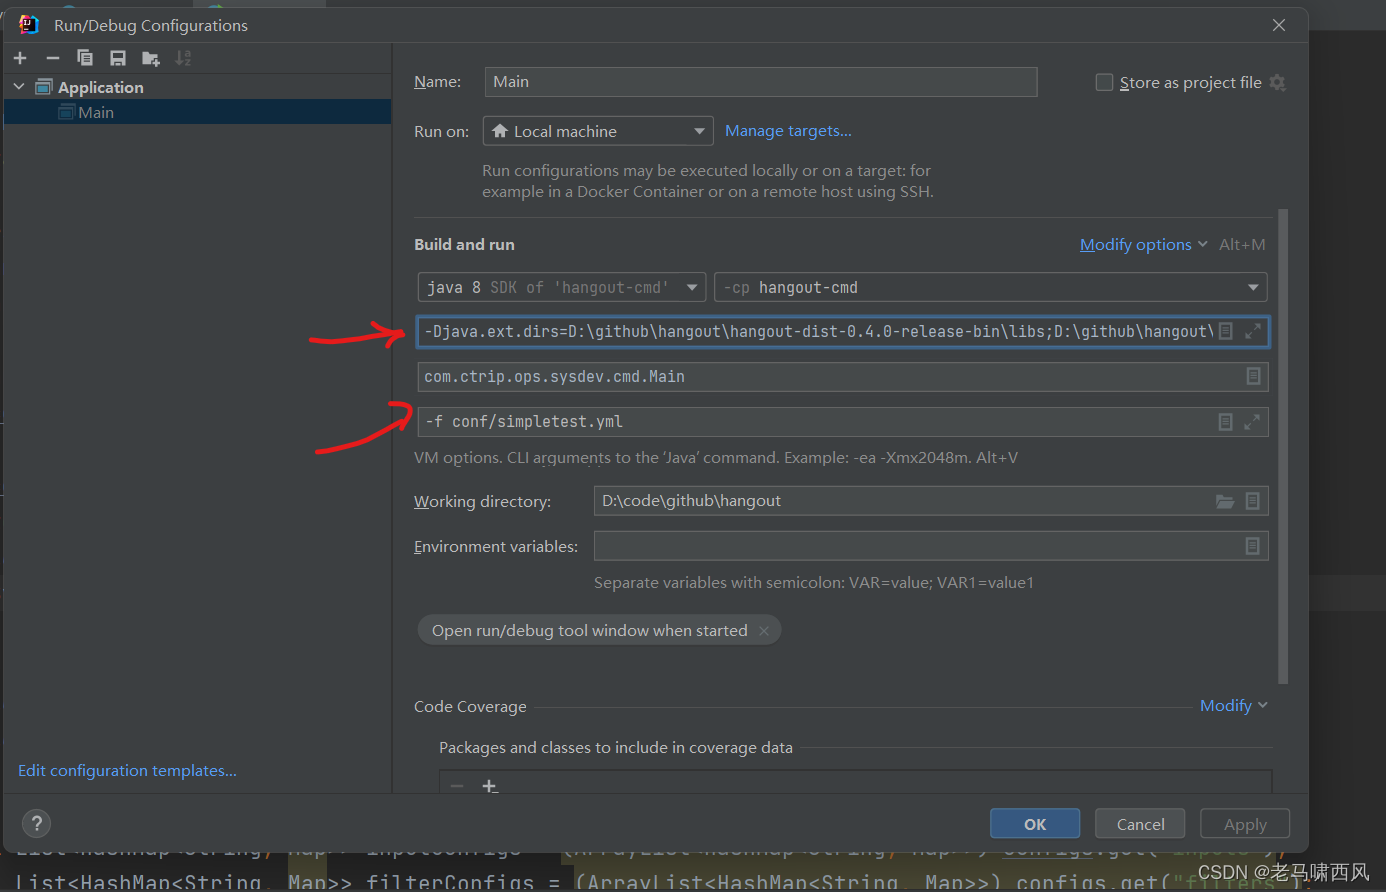This screenshot has width=1386, height=892.
Task: Select the Main configuration in the tree
Action: 198,112
